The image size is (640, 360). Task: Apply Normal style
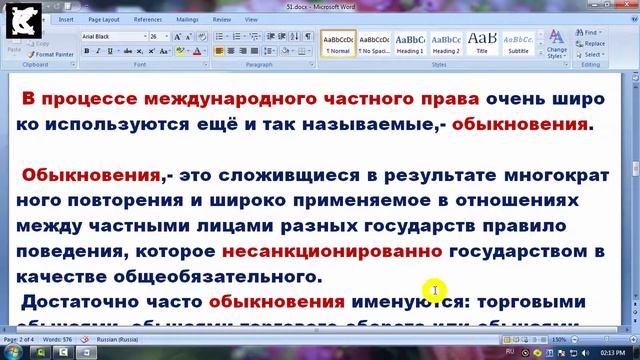click(x=338, y=43)
